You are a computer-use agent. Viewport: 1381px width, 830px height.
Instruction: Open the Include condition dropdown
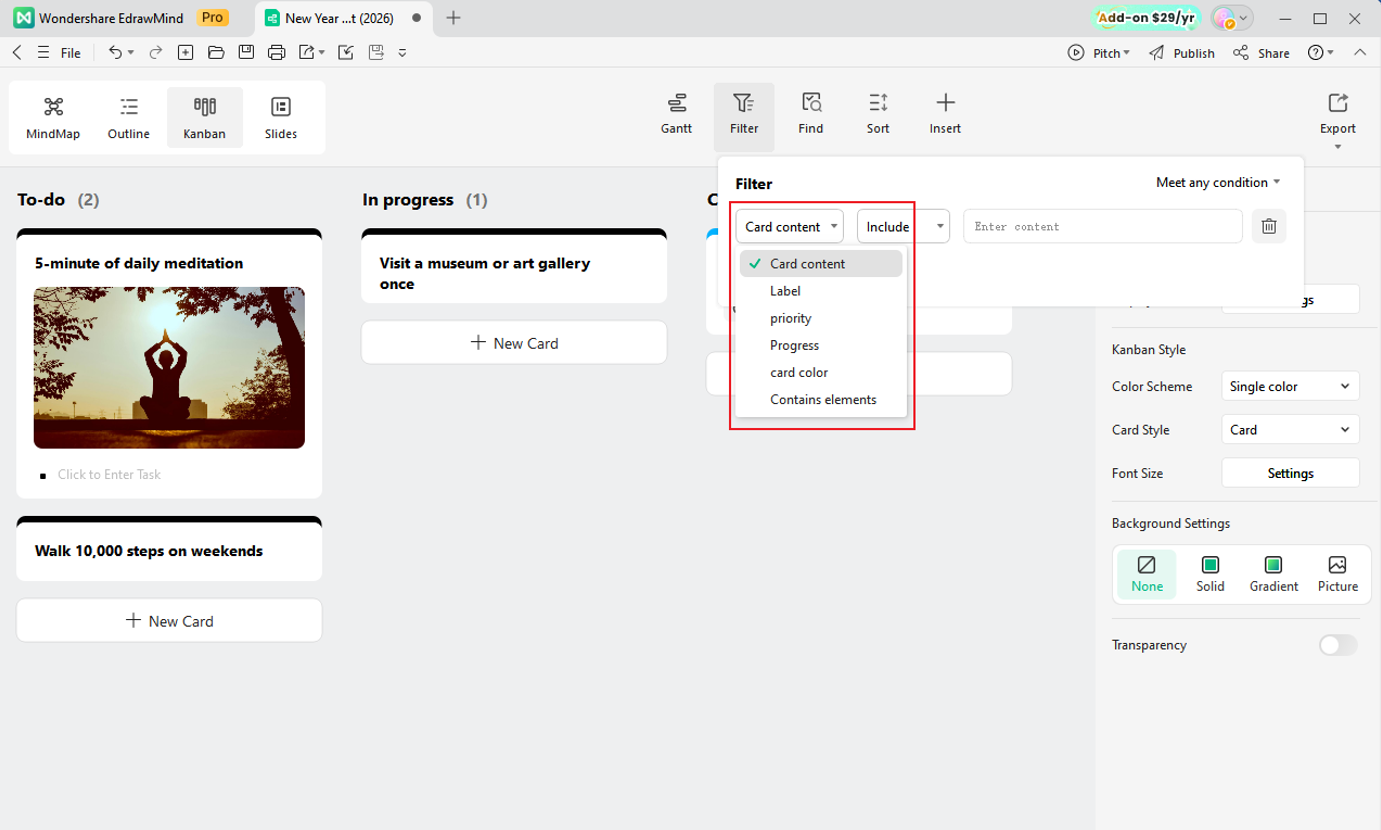pyautogui.click(x=903, y=227)
